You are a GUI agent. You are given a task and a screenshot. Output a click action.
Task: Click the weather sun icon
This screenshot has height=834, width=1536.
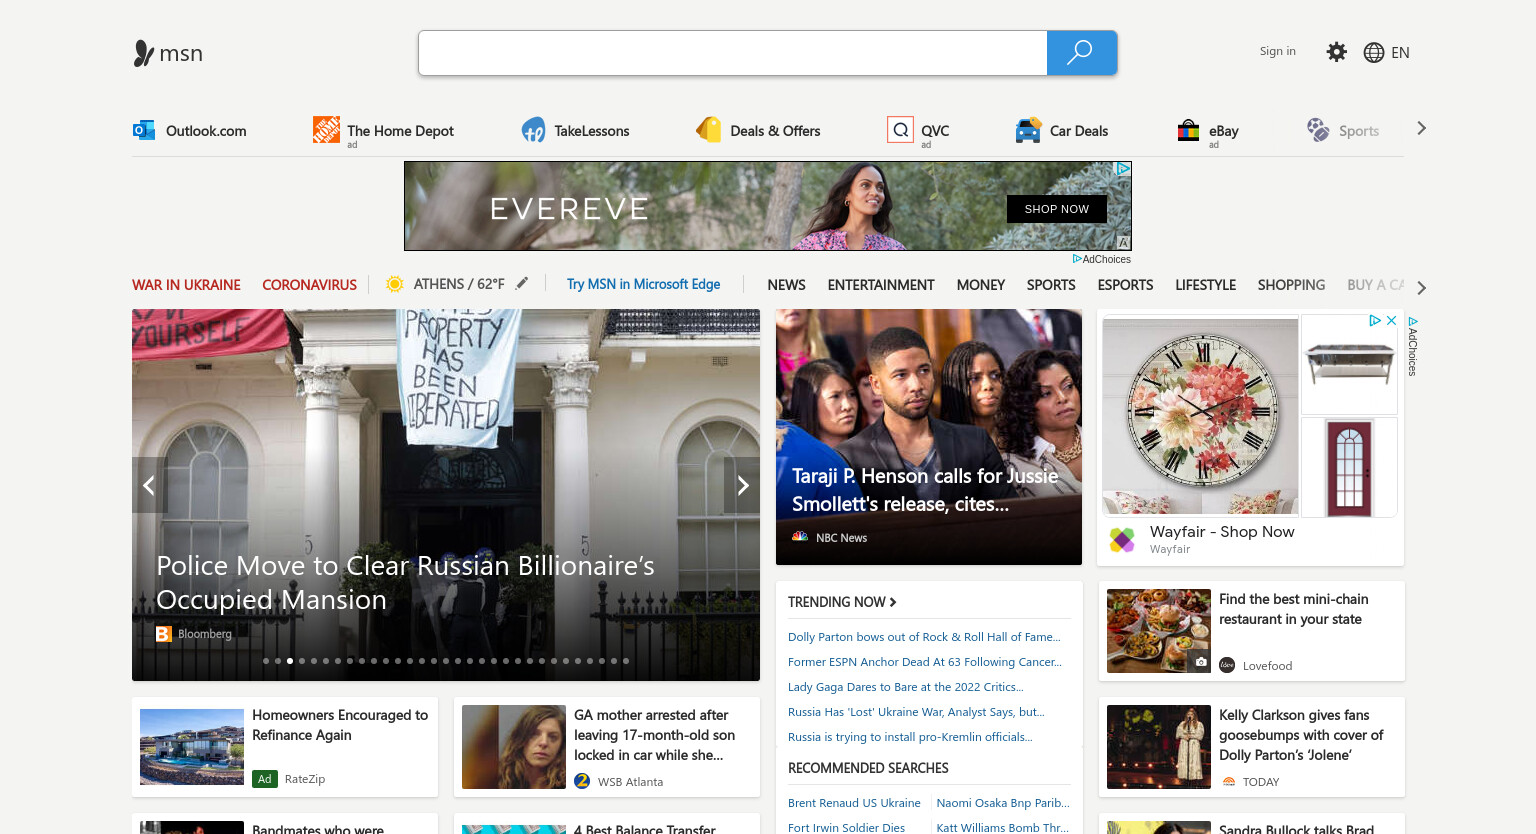tap(394, 284)
